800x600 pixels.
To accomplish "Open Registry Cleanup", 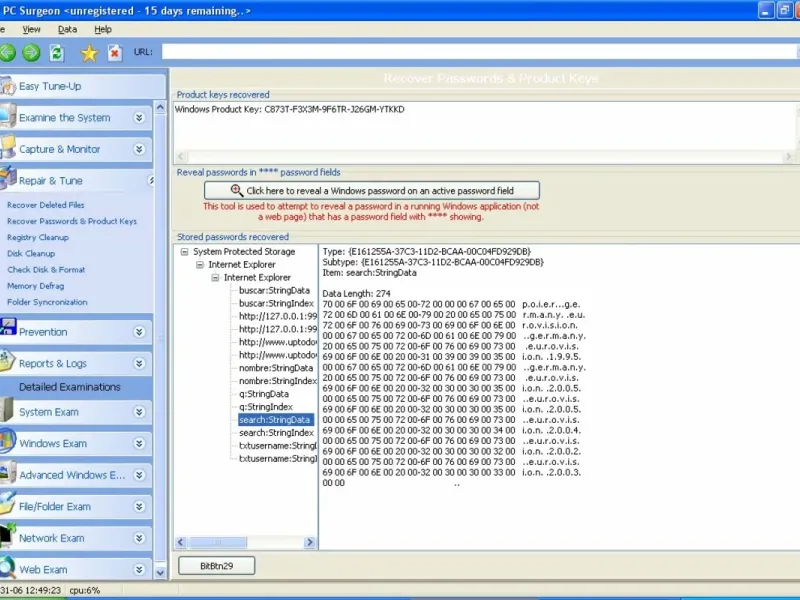I will pos(38,237).
